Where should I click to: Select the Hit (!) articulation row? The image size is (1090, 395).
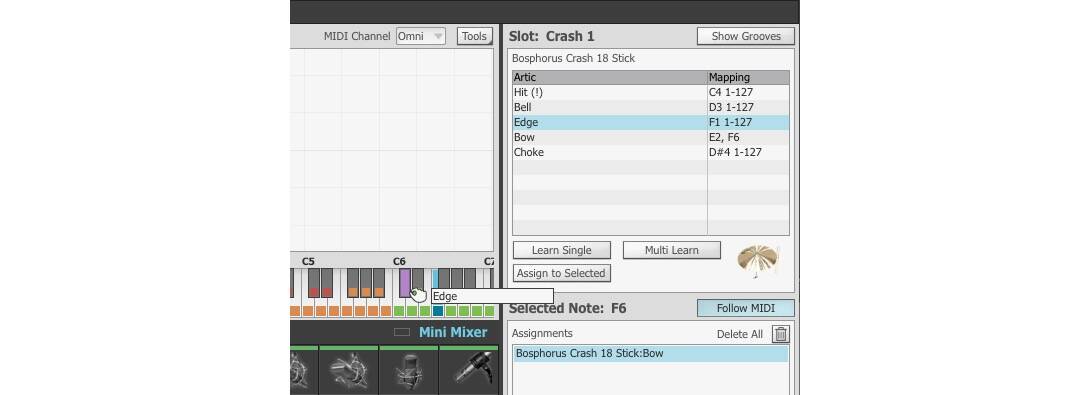click(x=651, y=92)
